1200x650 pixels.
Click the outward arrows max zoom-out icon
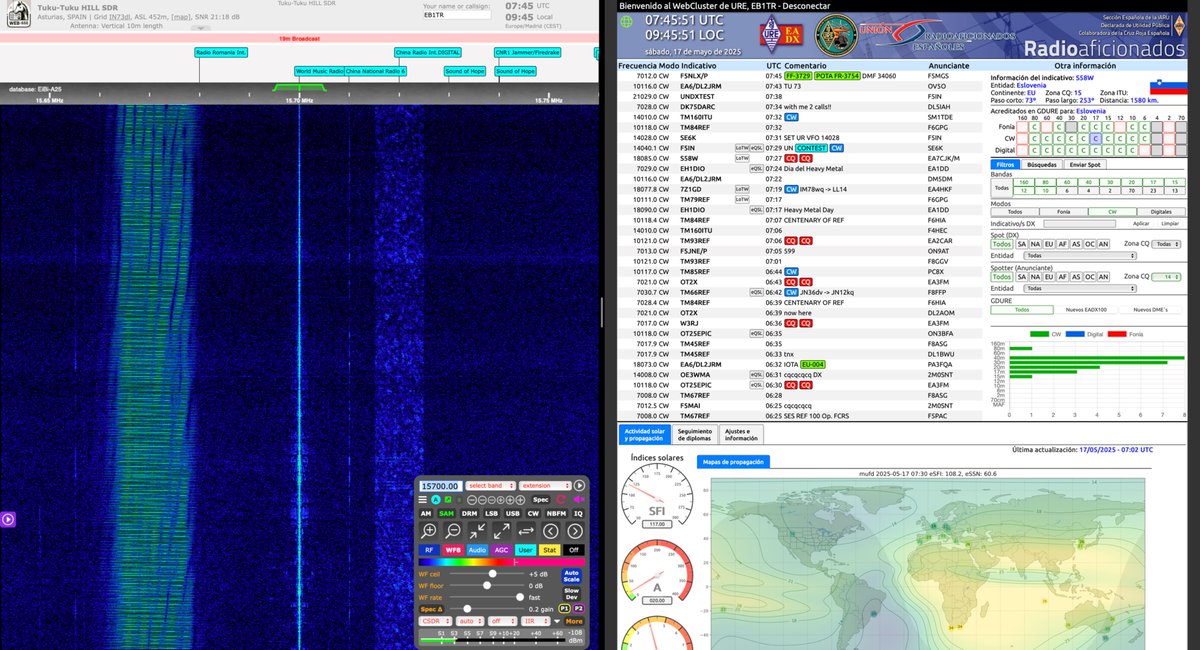501,531
